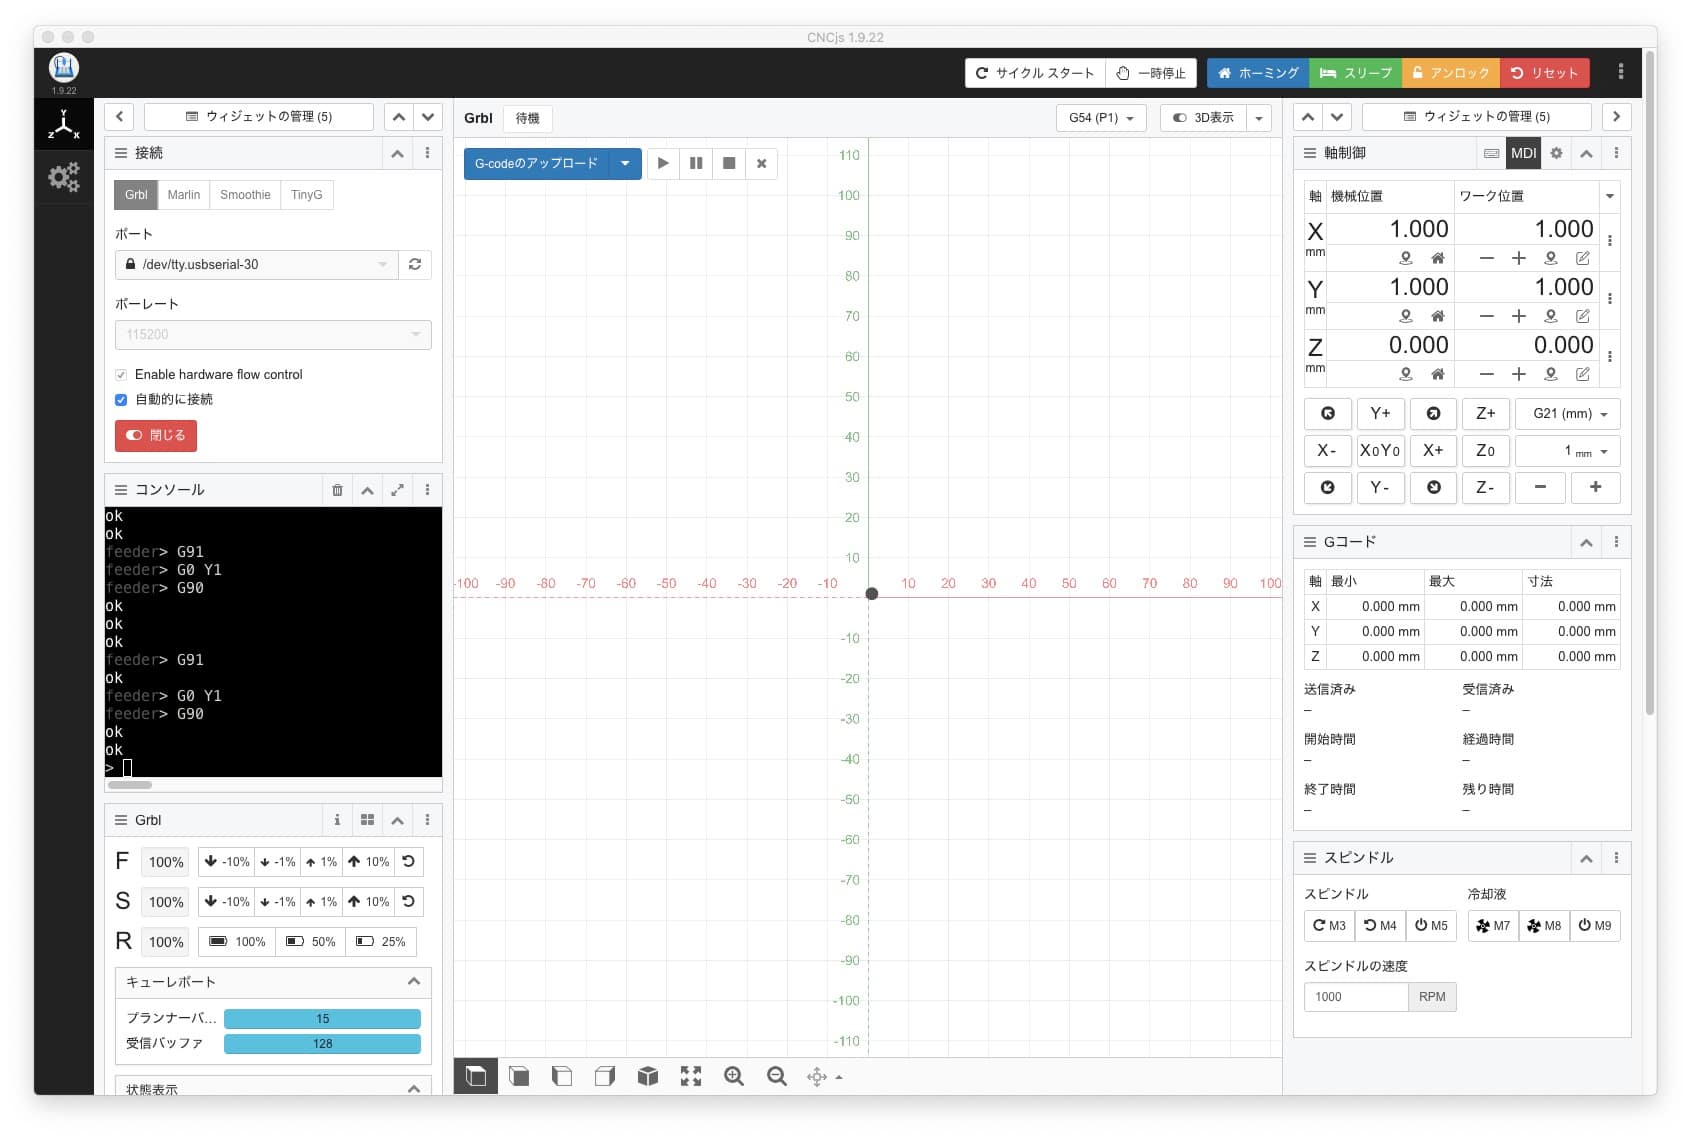Open the G54 (P1) coordinate dropdown
This screenshot has width=1691, height=1137.
pyautogui.click(x=1100, y=118)
